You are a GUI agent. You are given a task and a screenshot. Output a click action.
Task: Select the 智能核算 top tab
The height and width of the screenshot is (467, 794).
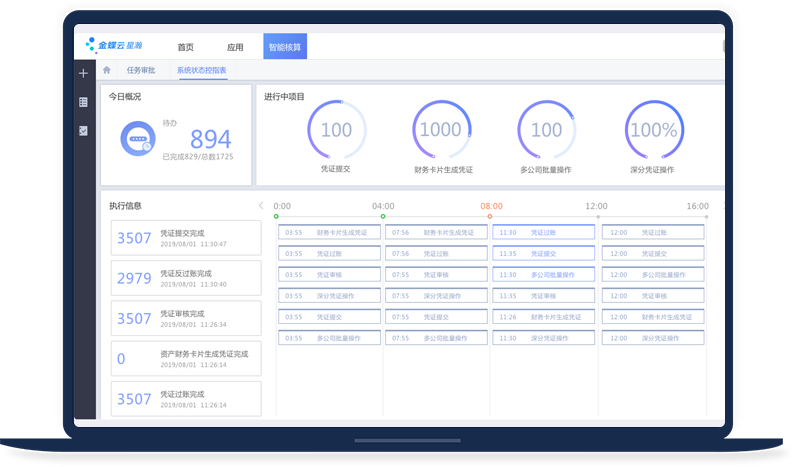click(285, 47)
